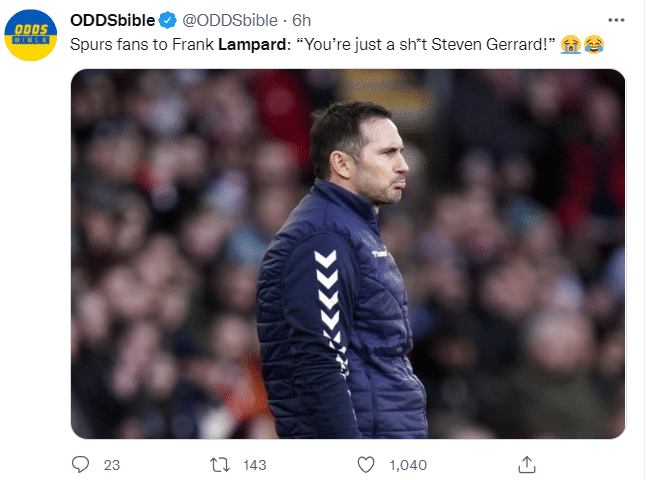The height and width of the screenshot is (480, 646).
Task: Click the like count 1,040
Action: point(408,465)
